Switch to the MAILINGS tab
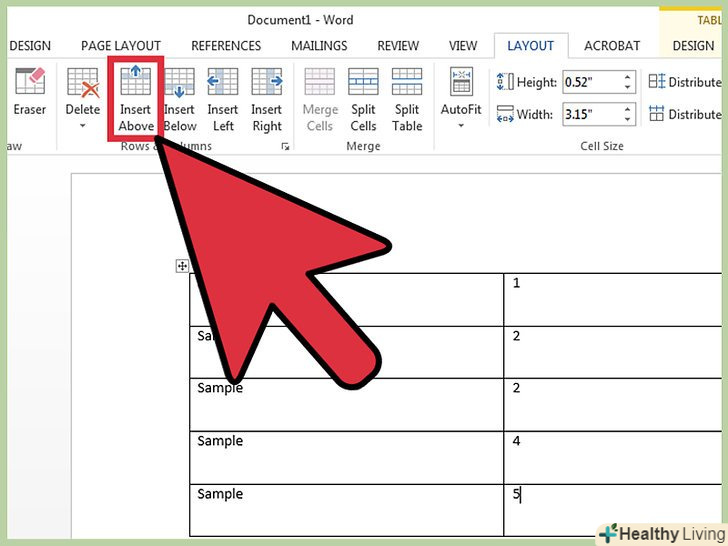Viewport: 728px width, 546px height. (319, 46)
